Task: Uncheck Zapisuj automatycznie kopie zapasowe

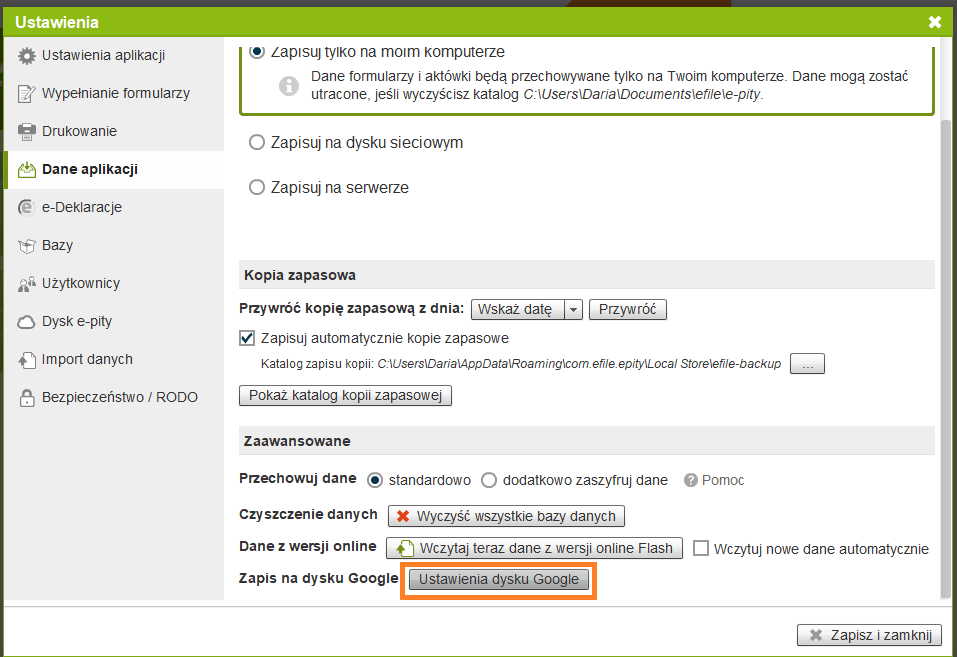Action: click(x=248, y=338)
